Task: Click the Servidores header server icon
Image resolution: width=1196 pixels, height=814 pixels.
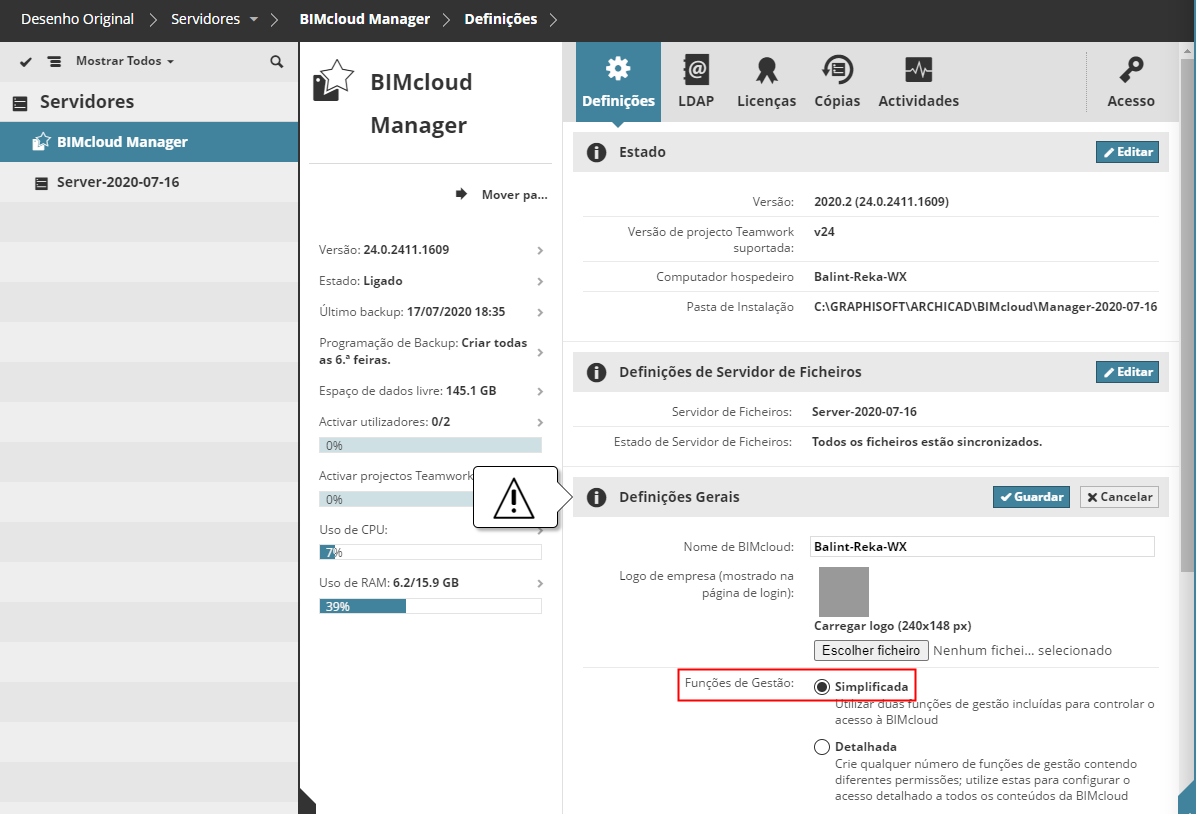Action: pyautogui.click(x=21, y=102)
